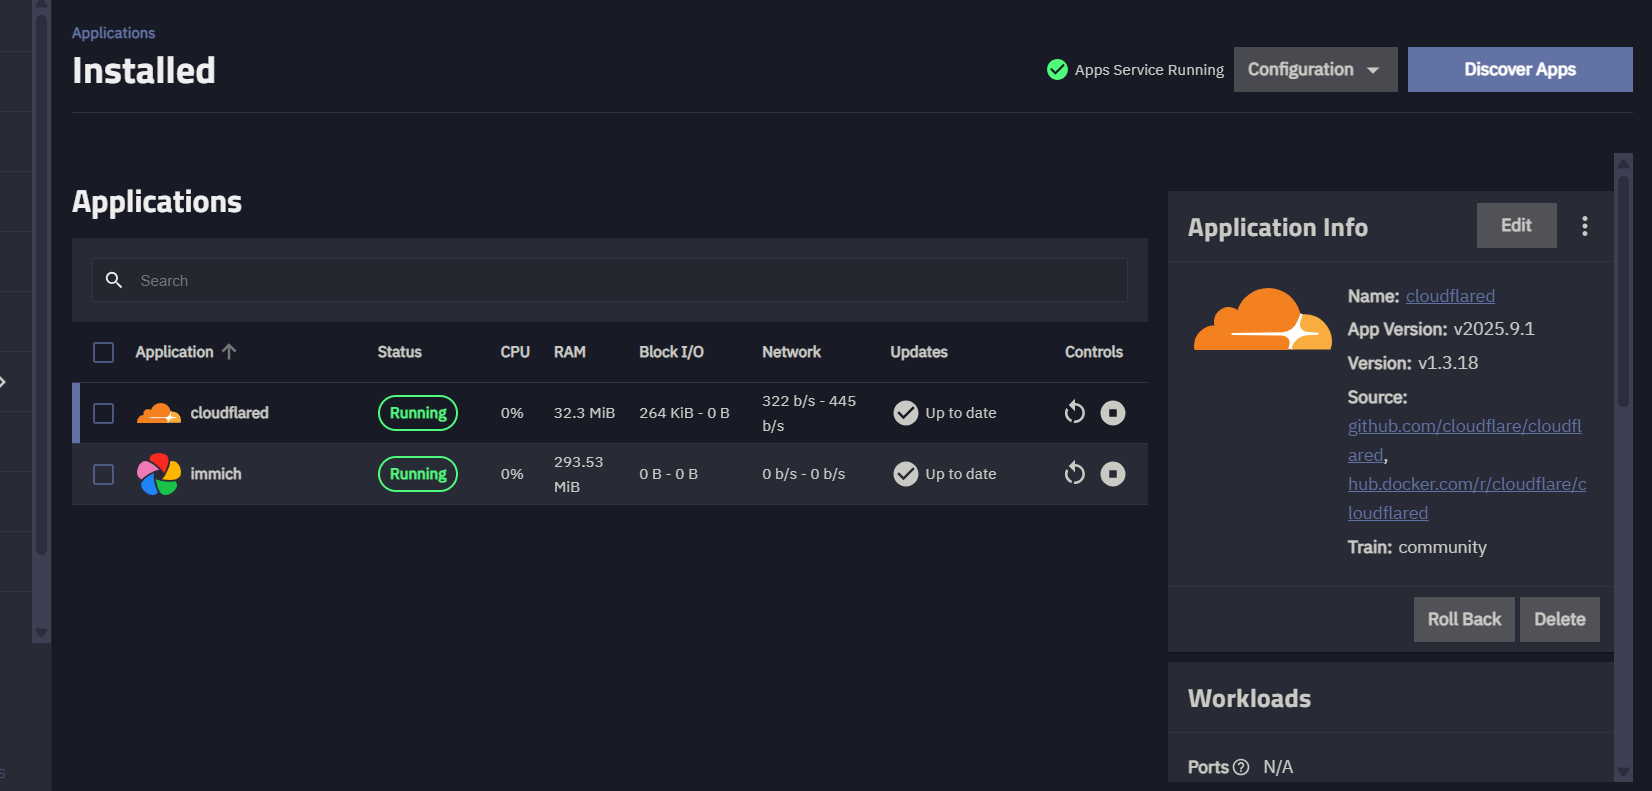1652x791 pixels.
Task: Select the cloudflared application name
Action: point(229,413)
